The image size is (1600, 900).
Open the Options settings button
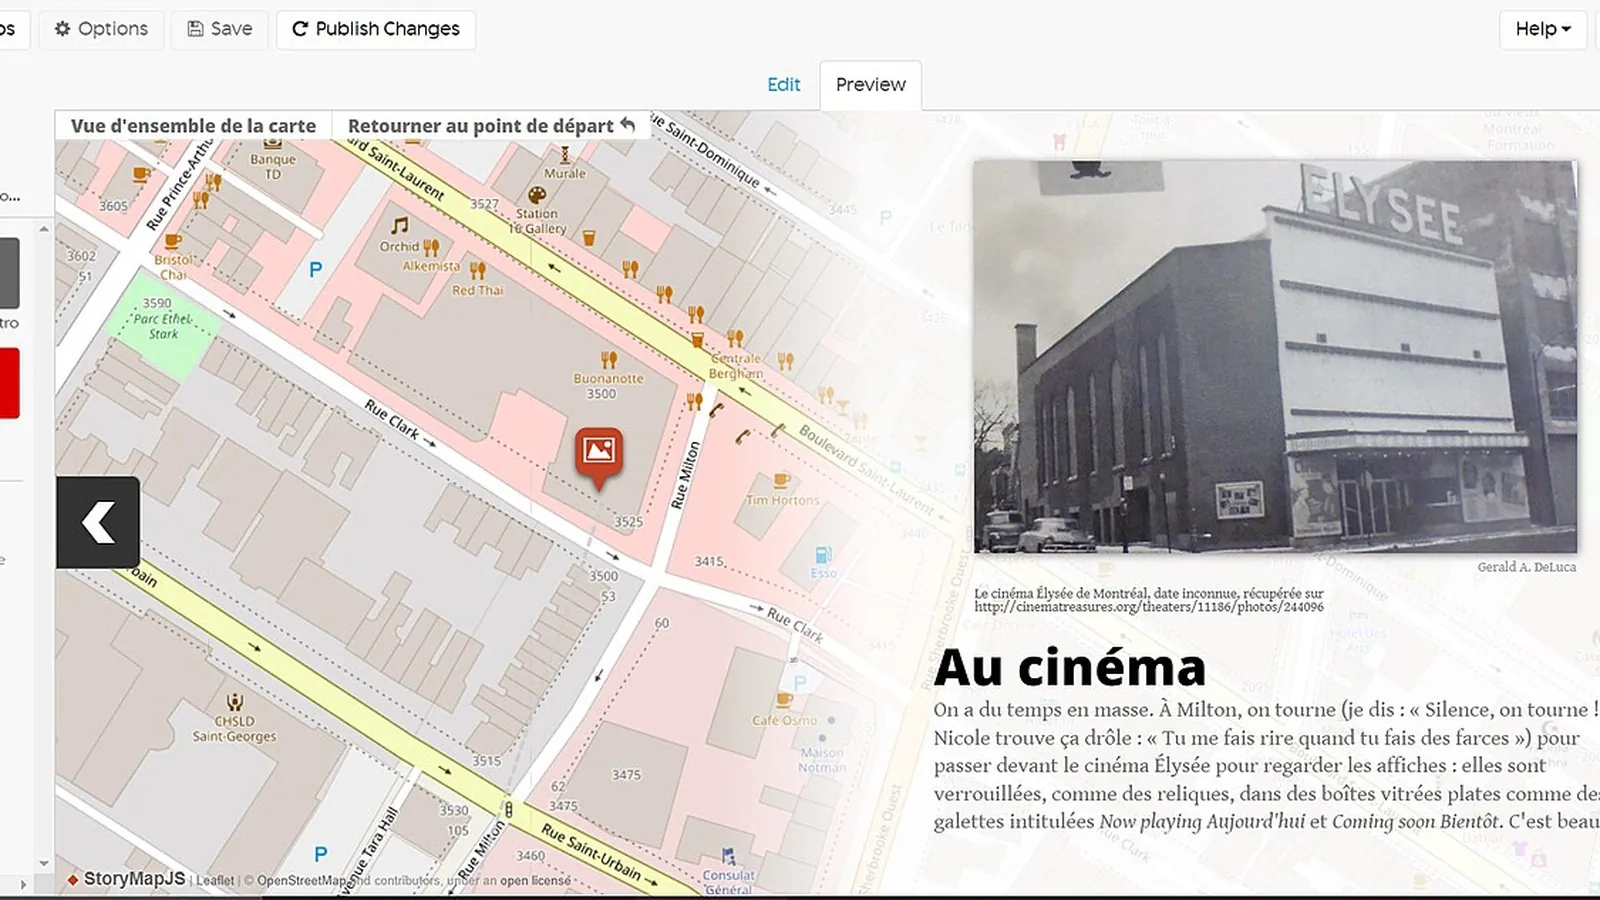[x=101, y=29]
